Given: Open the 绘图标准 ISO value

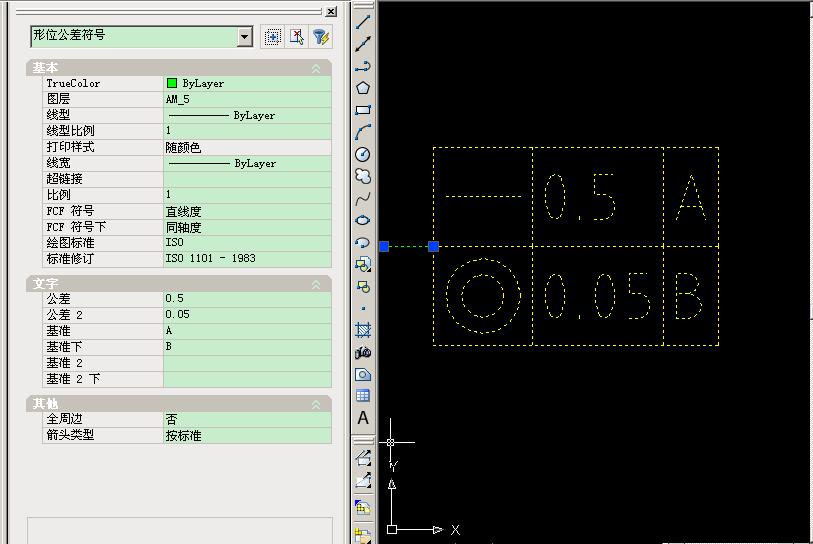Looking at the screenshot, I should (247, 243).
